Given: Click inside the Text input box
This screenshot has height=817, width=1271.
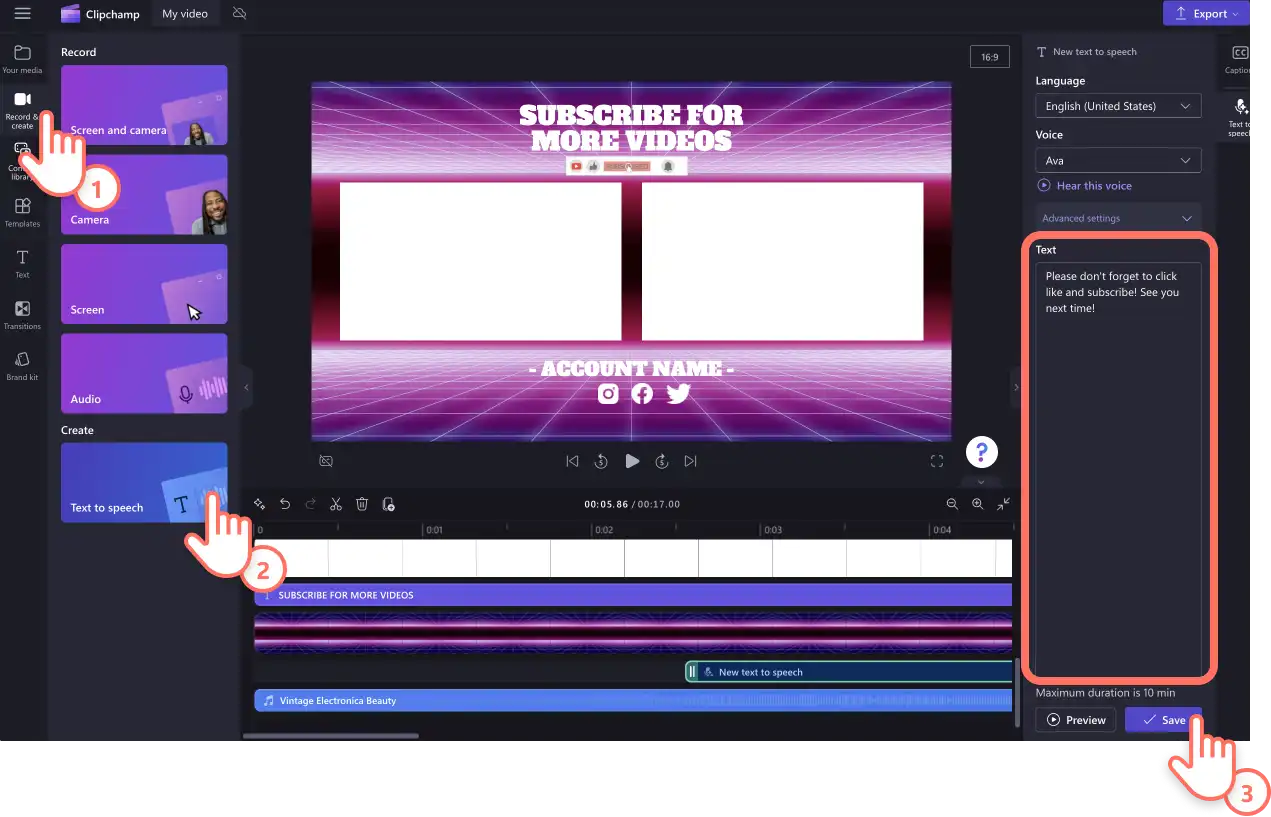Looking at the screenshot, I should (x=1118, y=470).
